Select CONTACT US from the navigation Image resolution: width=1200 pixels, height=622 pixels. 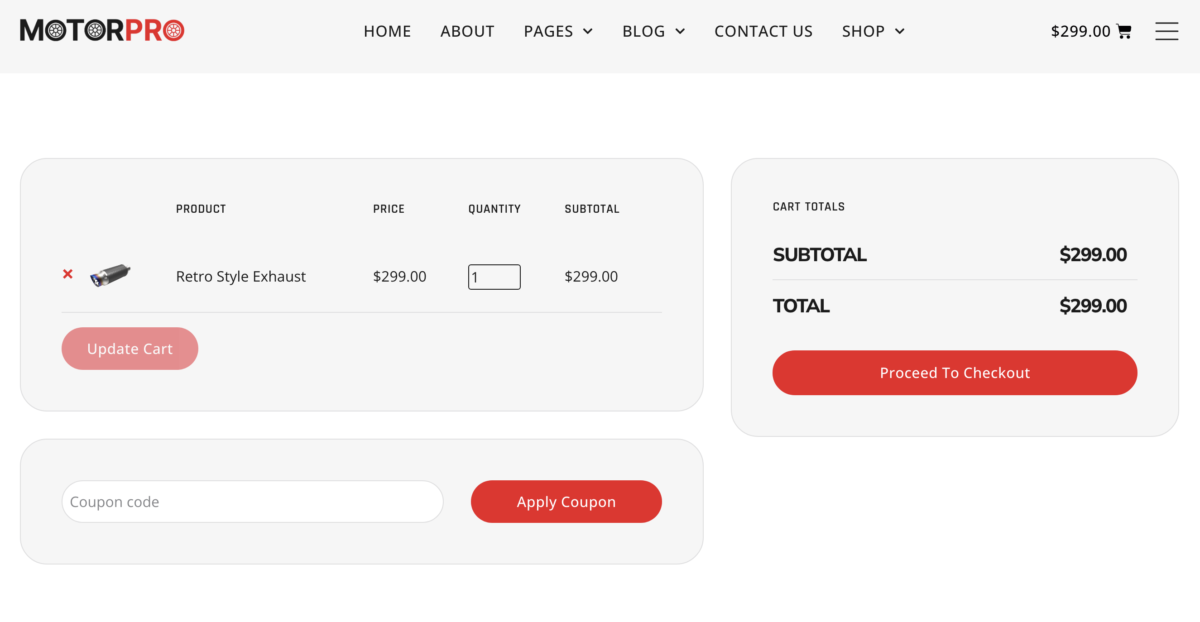[x=763, y=31]
